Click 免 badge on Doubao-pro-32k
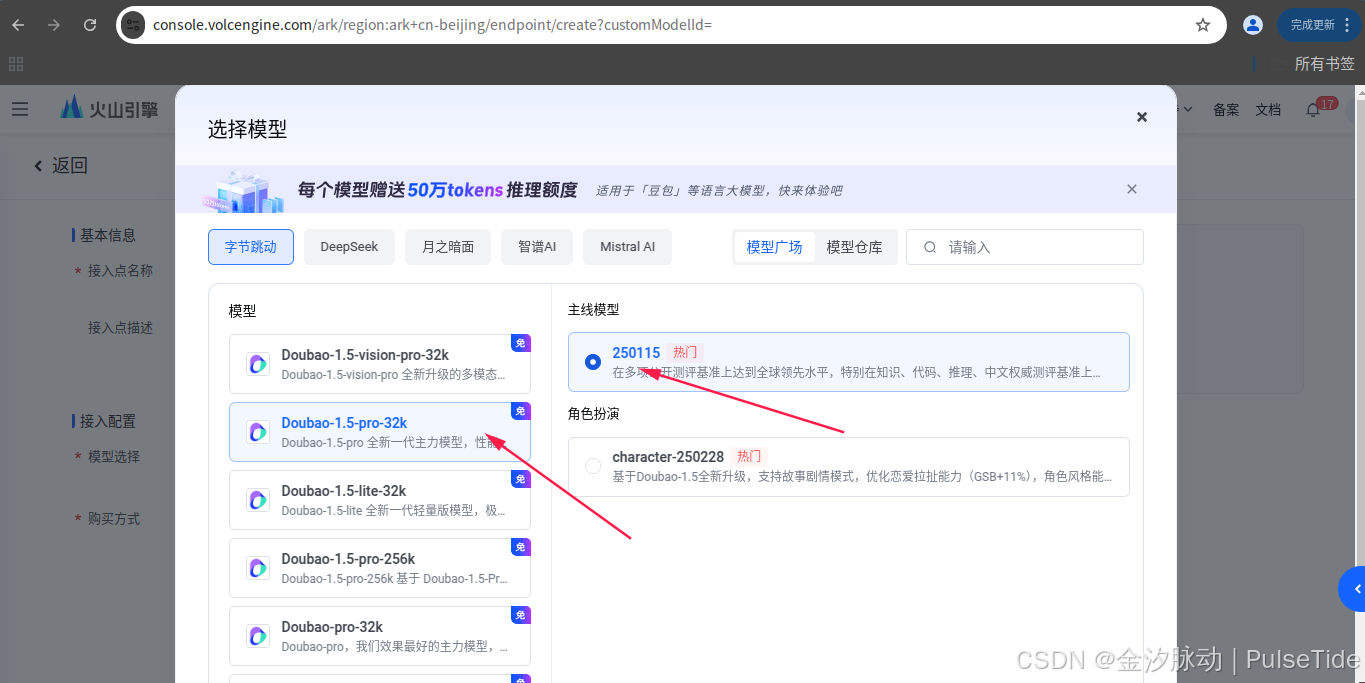1365x683 pixels. coord(520,615)
